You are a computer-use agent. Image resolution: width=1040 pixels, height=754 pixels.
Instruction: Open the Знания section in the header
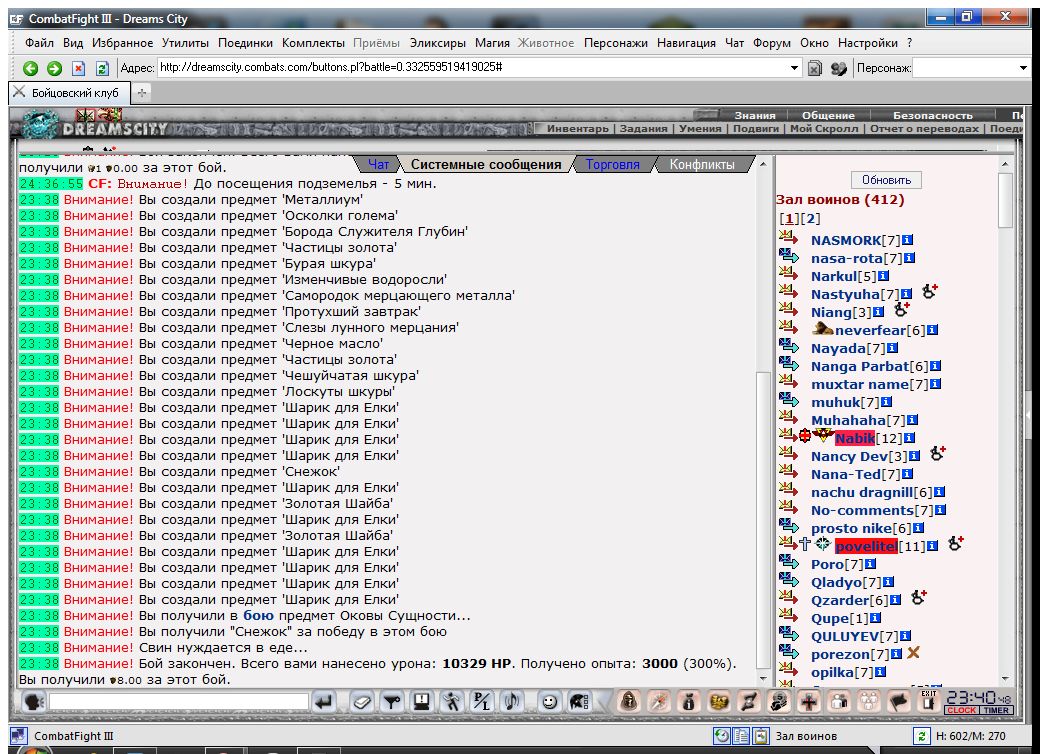755,115
